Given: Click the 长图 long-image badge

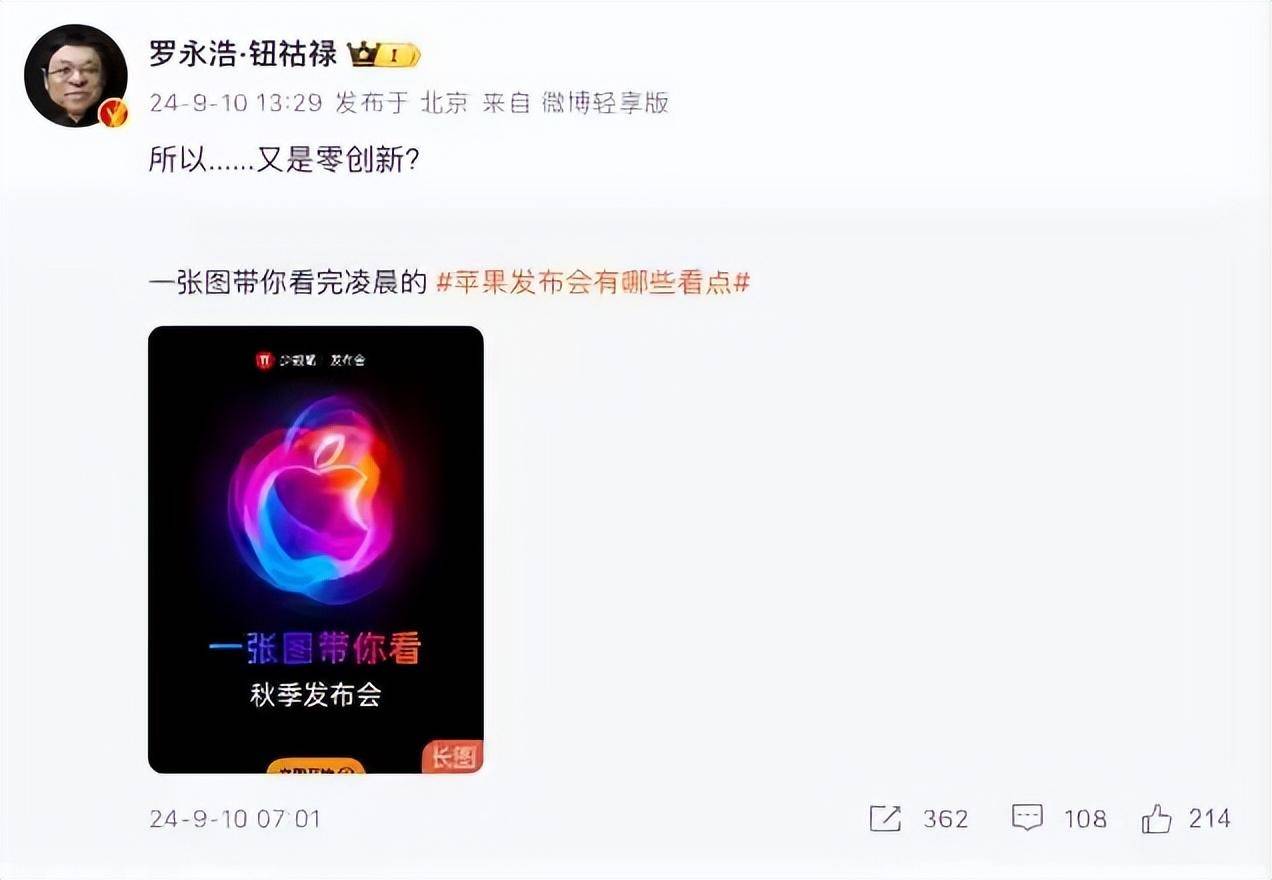Looking at the screenshot, I should [453, 757].
